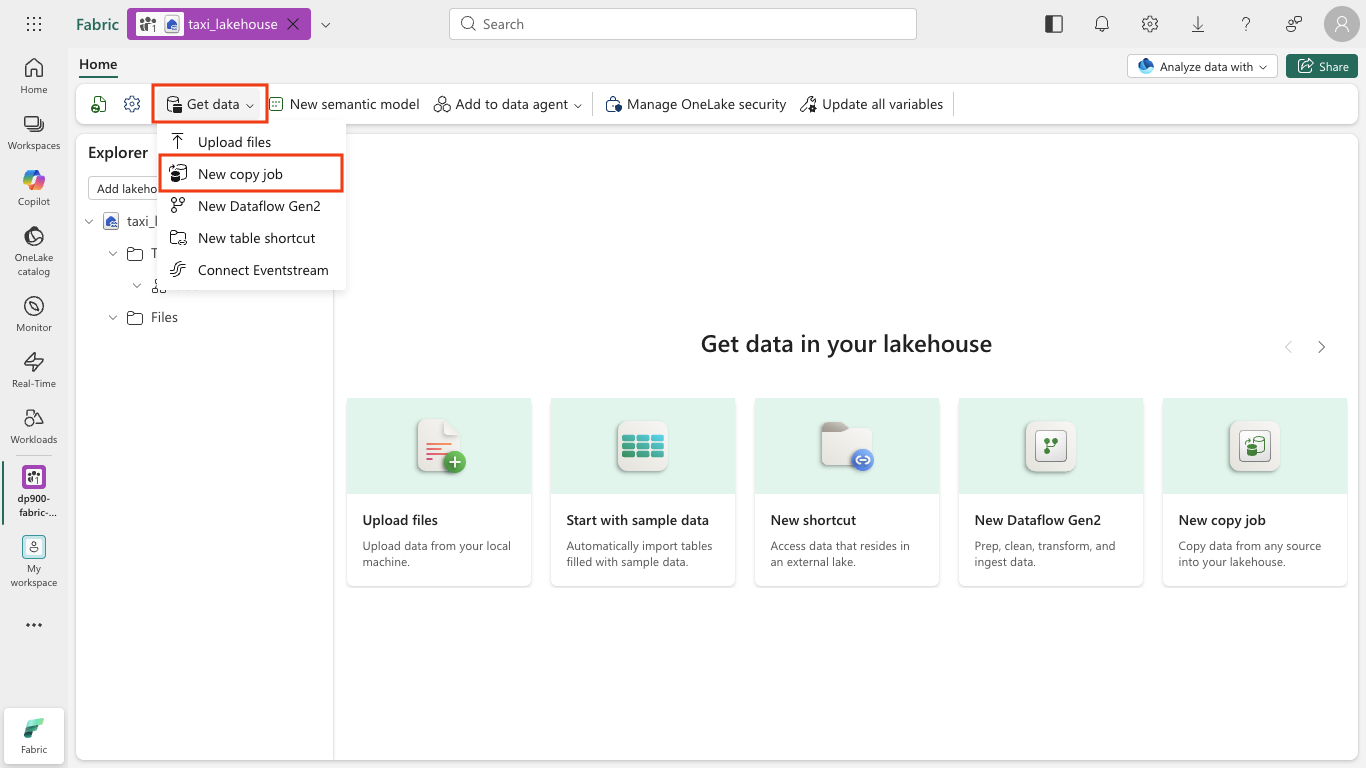Open the user account avatar
1366x768 pixels.
tap(1341, 24)
